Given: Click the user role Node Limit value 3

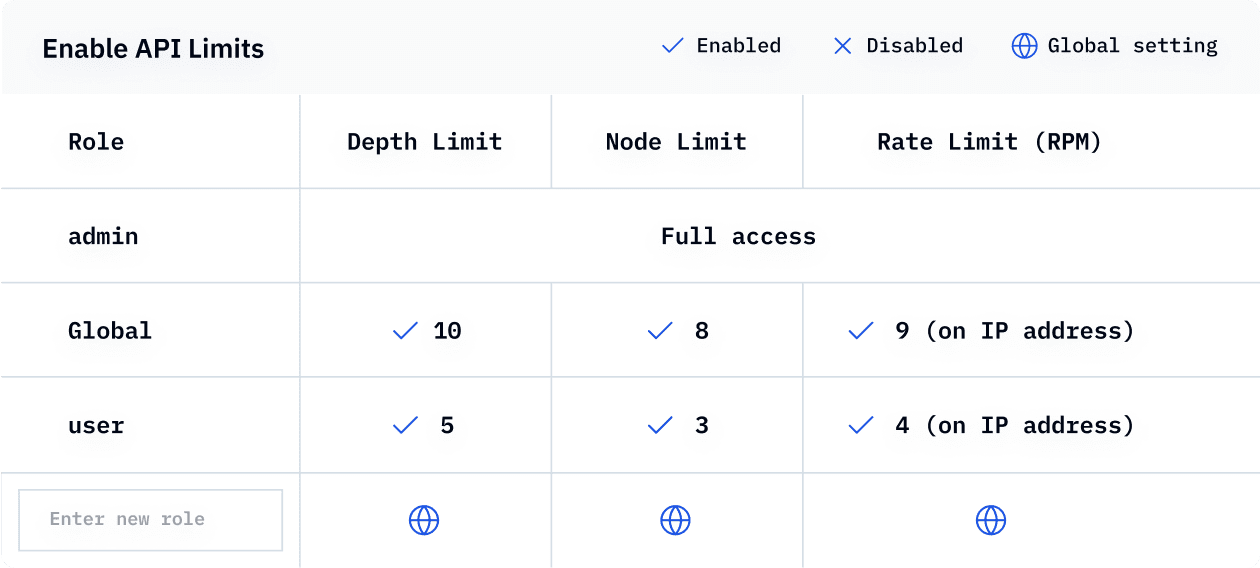Looking at the screenshot, I should tap(702, 426).
